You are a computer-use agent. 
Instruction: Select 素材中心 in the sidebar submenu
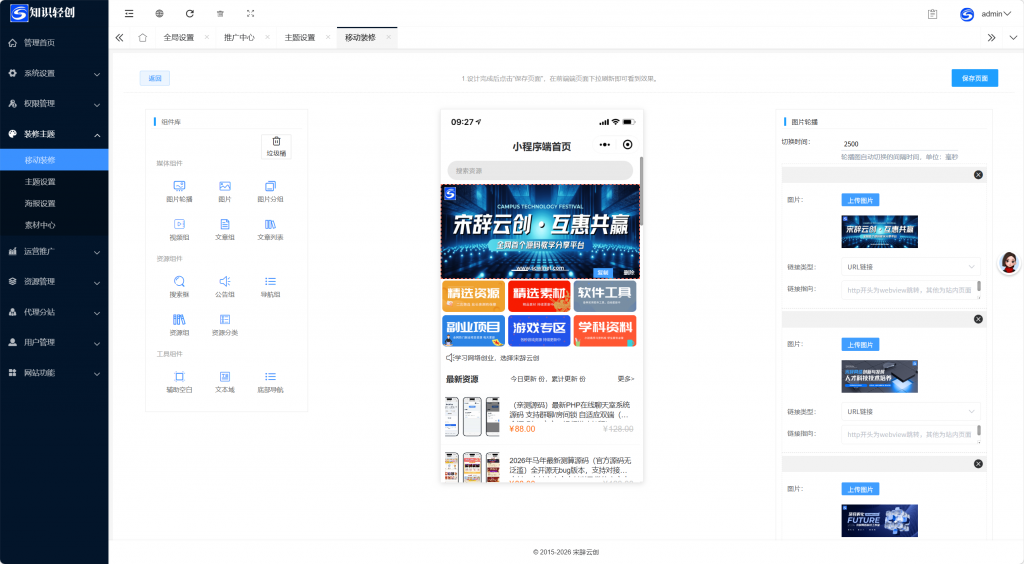click(x=54, y=225)
